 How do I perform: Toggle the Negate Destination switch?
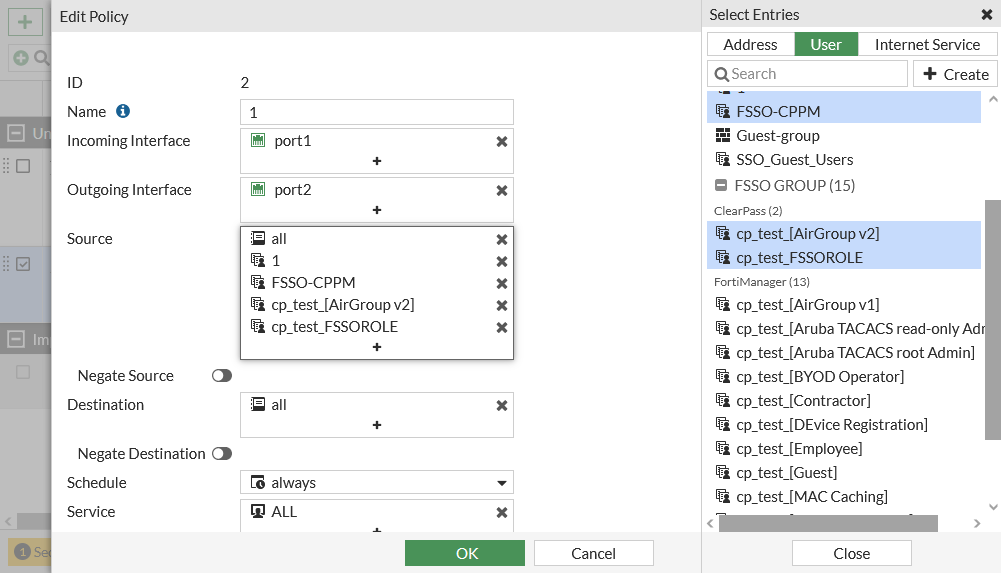(221, 454)
